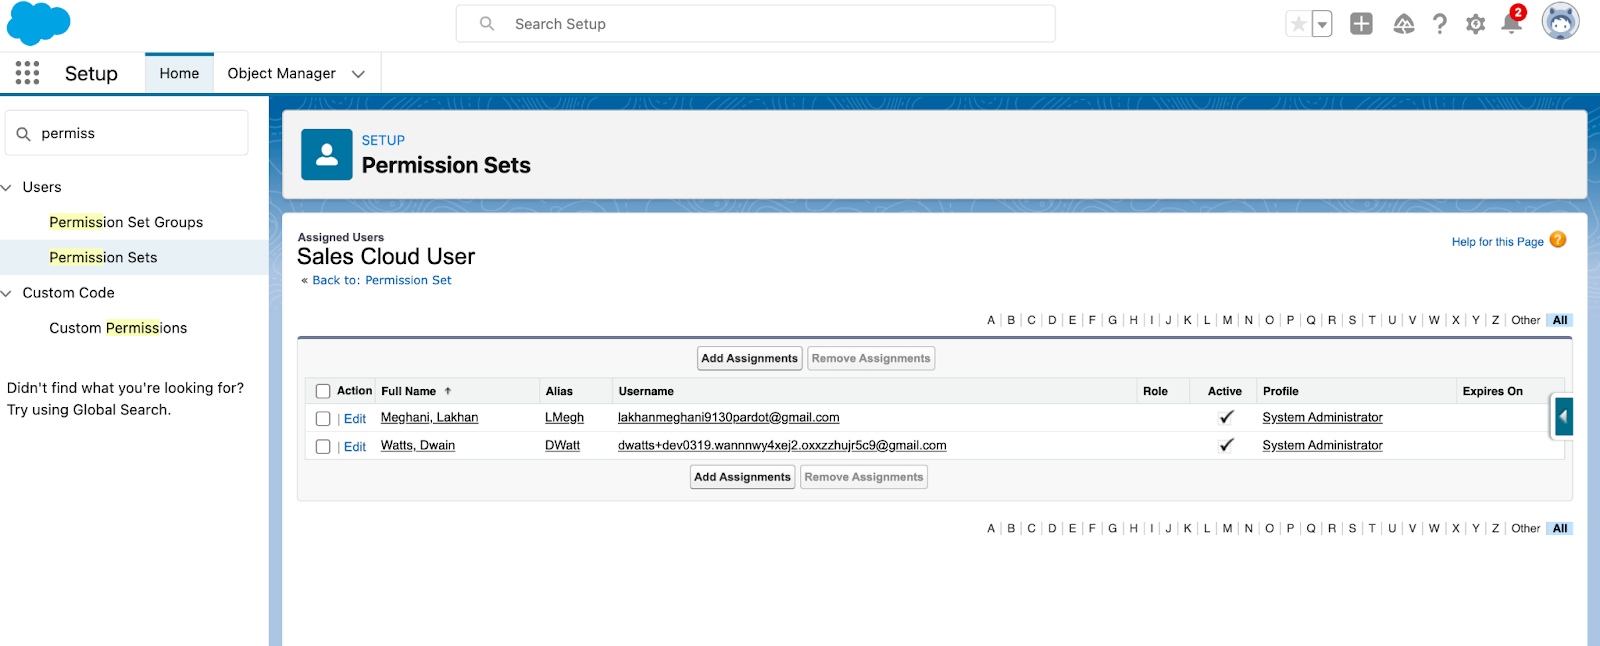Click the Username column header

pos(646,391)
